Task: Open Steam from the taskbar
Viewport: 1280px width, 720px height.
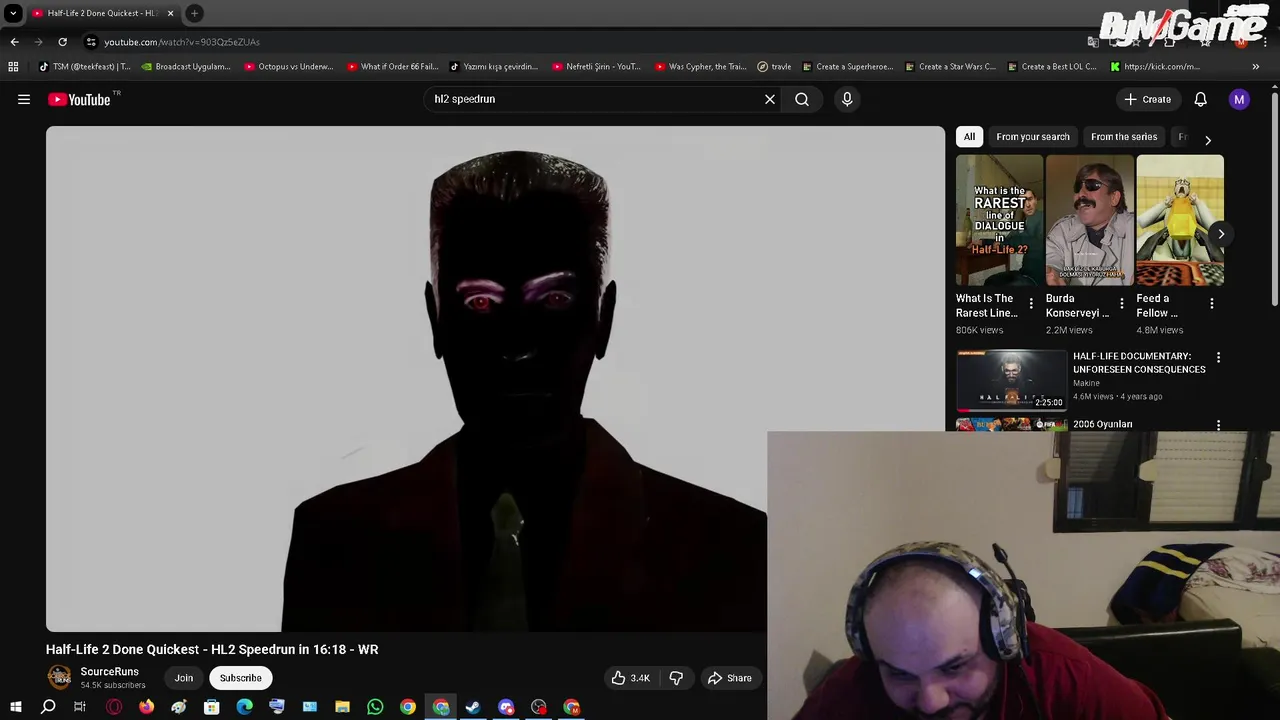Action: pos(473,707)
